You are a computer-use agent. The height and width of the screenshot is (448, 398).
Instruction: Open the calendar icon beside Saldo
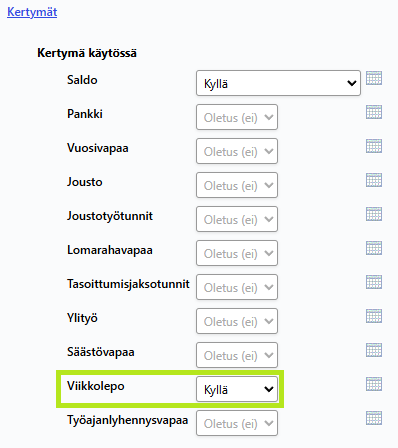coord(374,78)
